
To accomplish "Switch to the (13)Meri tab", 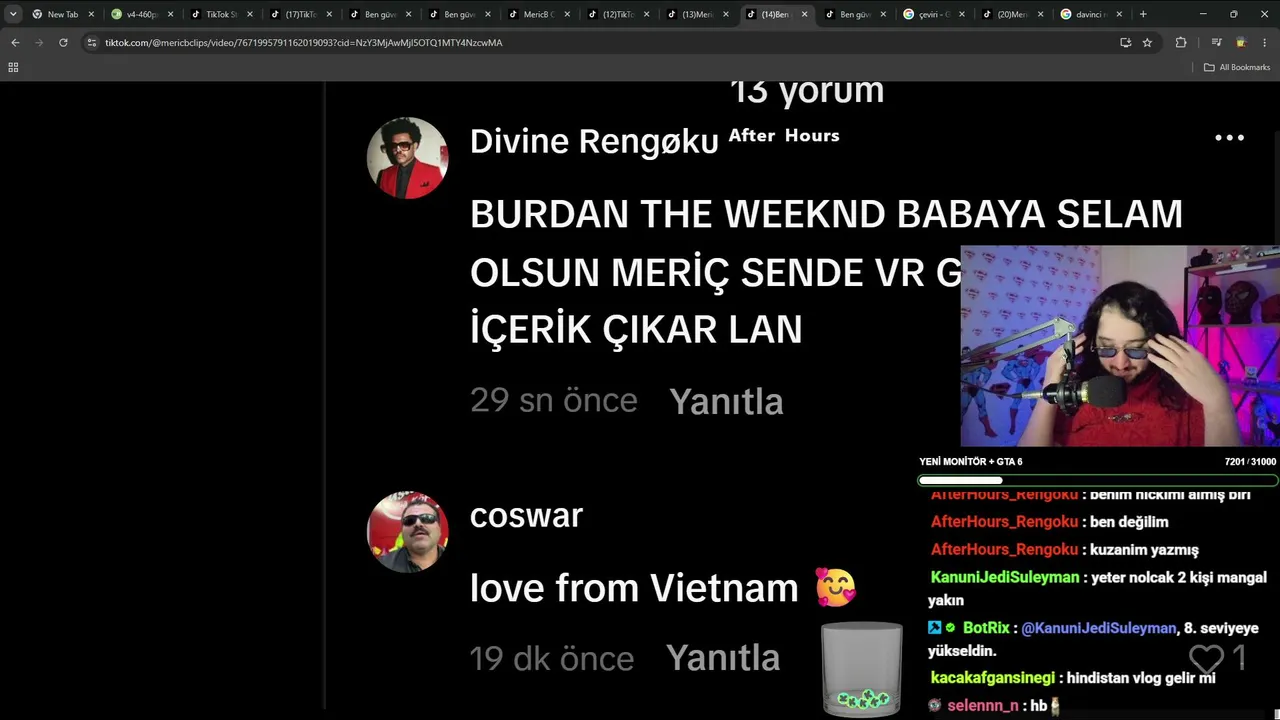I will click(x=697, y=14).
